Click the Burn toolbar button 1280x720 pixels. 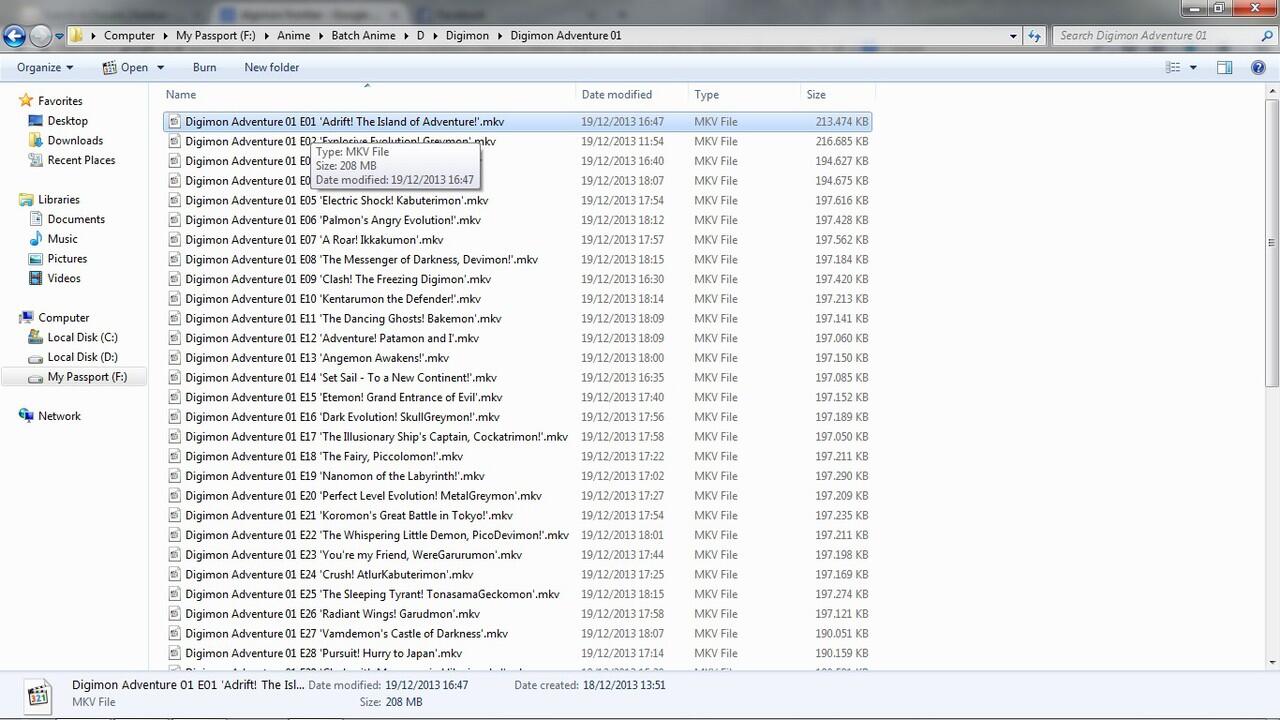[204, 67]
